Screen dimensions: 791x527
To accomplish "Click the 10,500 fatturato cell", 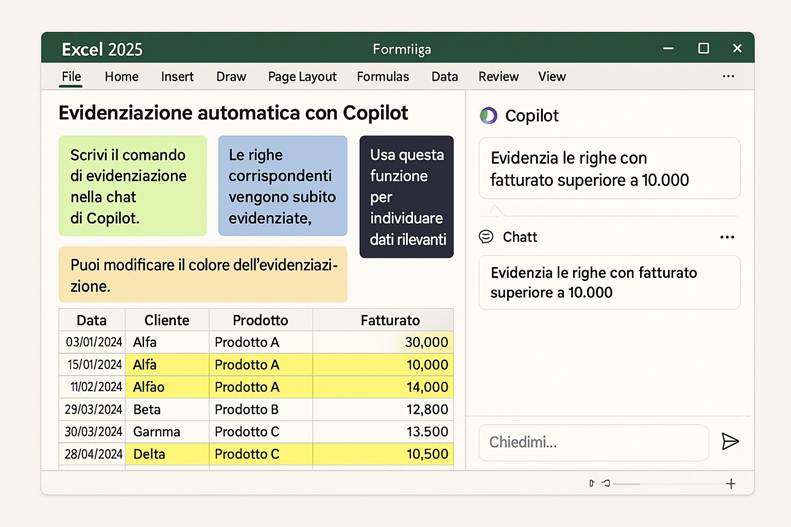I will [383, 454].
